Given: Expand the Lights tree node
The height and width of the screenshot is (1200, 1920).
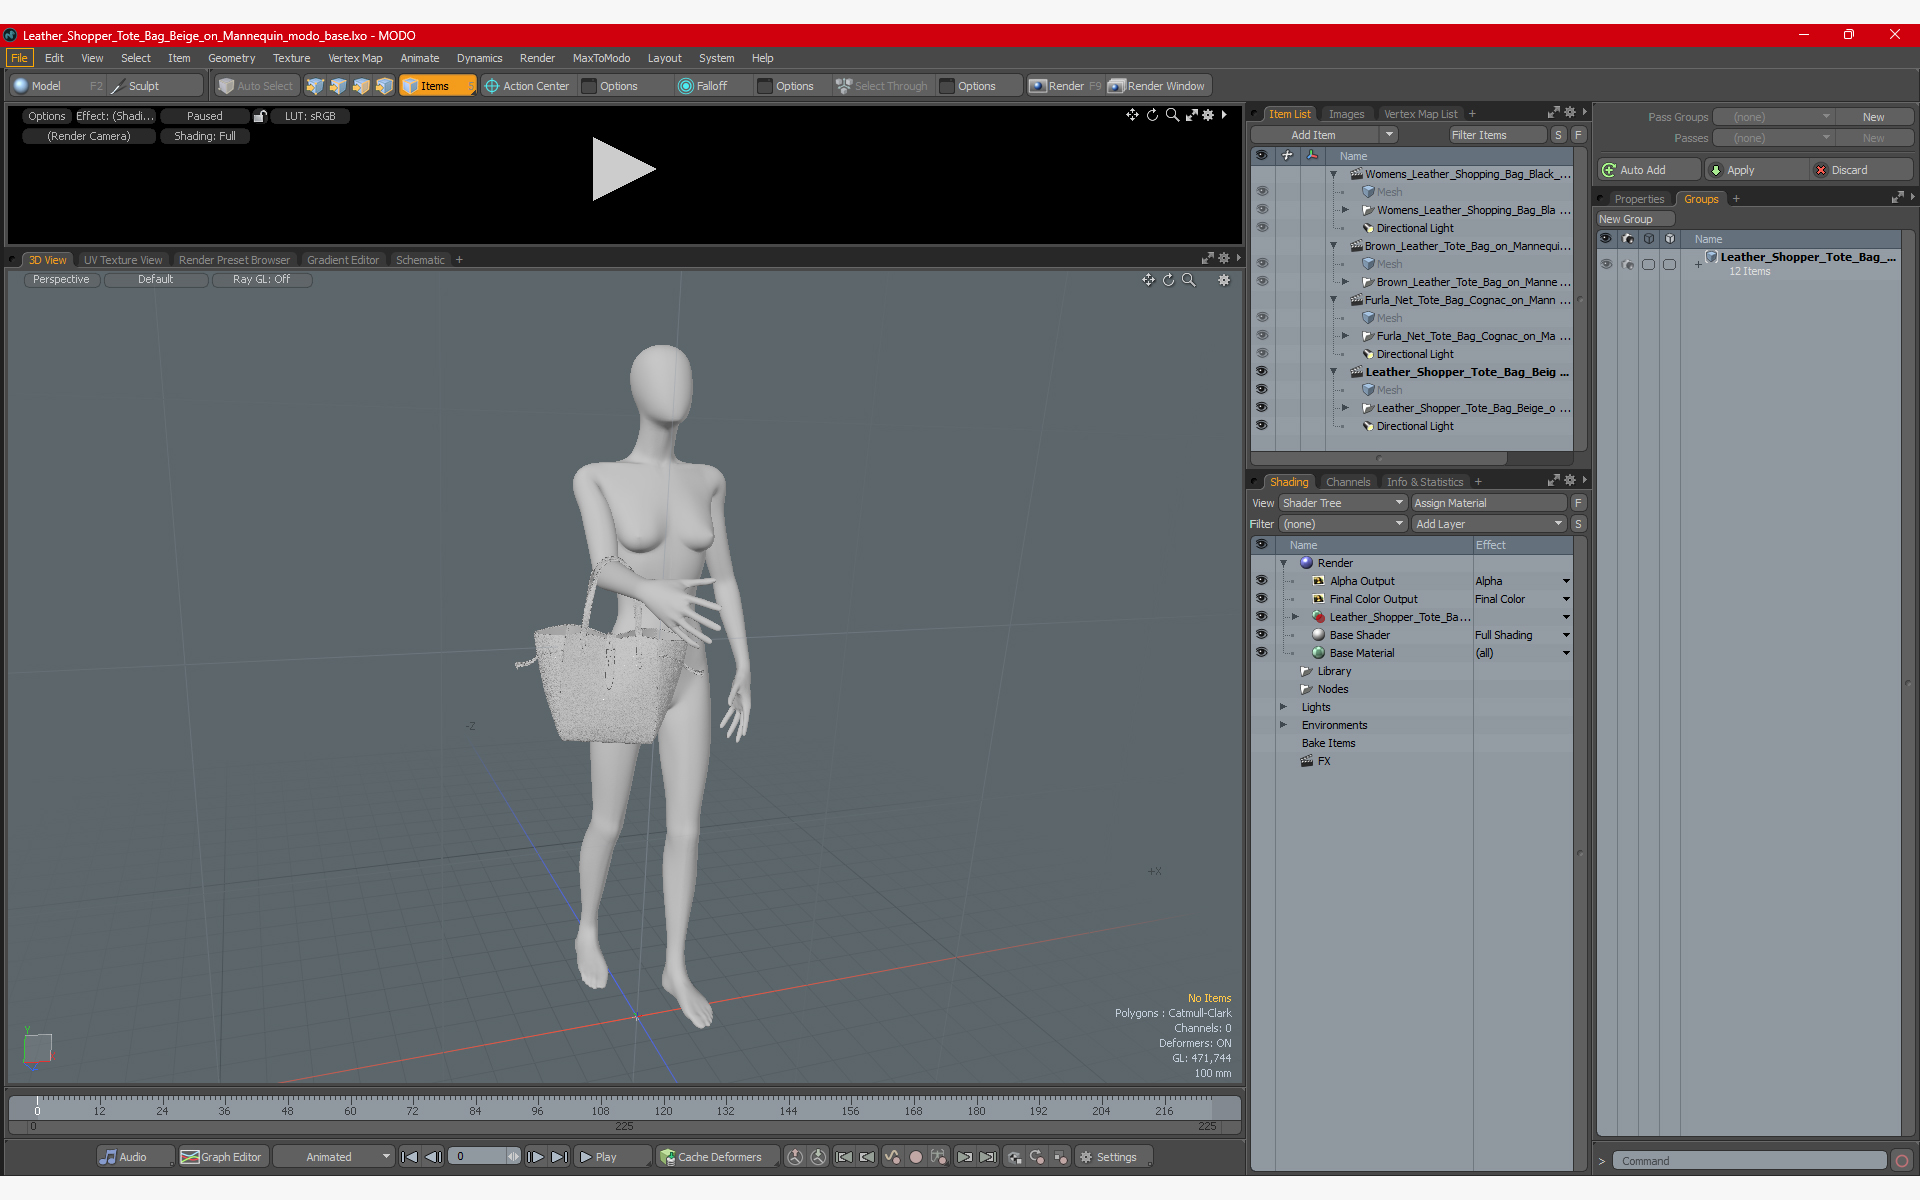Looking at the screenshot, I should coord(1284,707).
